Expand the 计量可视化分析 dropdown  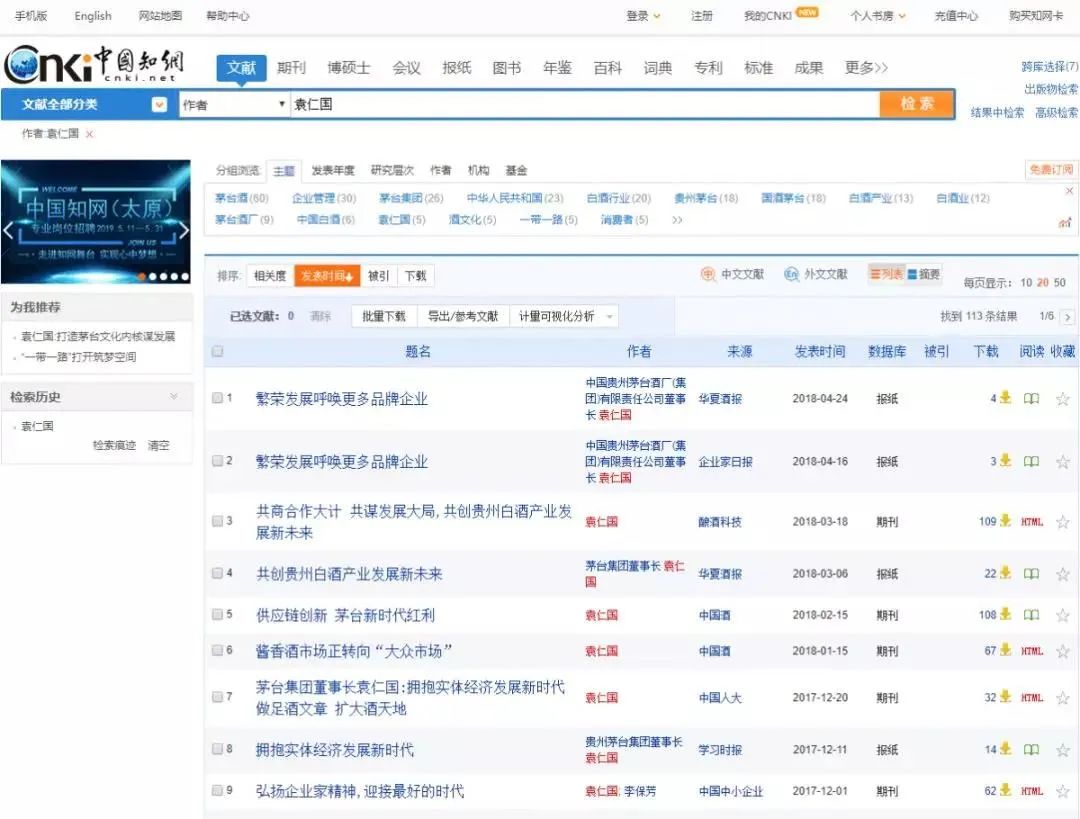click(x=610, y=317)
